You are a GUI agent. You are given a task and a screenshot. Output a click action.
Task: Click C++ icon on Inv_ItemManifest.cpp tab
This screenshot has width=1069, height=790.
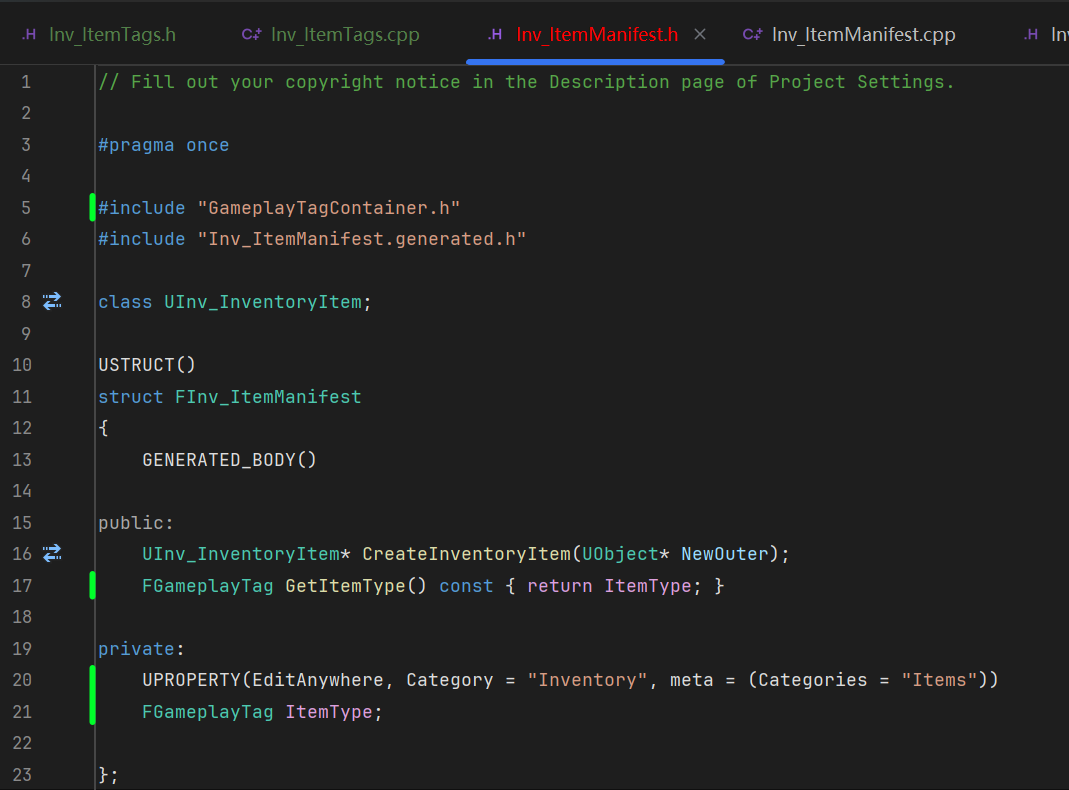point(752,35)
